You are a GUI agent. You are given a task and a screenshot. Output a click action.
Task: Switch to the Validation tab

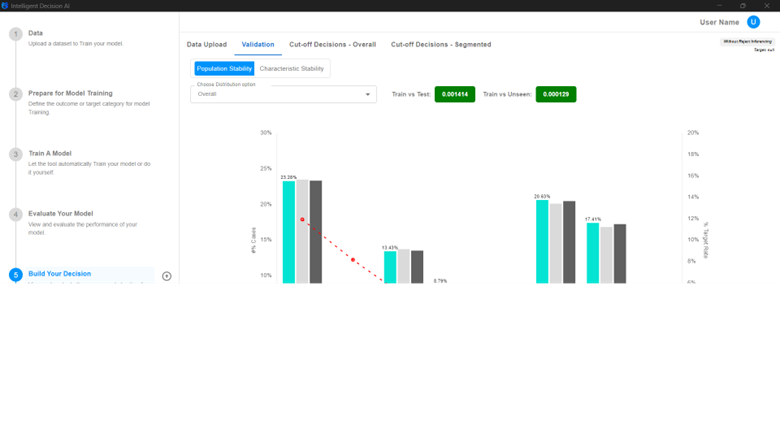[x=258, y=44]
